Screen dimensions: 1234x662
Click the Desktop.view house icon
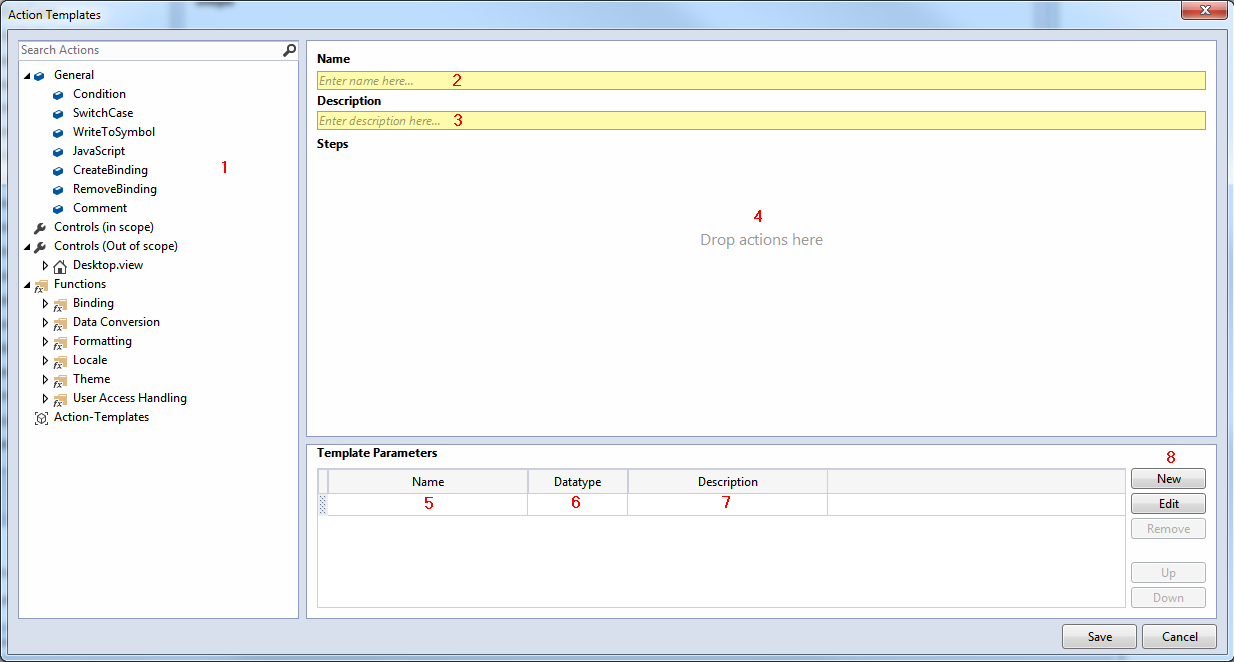(60, 266)
